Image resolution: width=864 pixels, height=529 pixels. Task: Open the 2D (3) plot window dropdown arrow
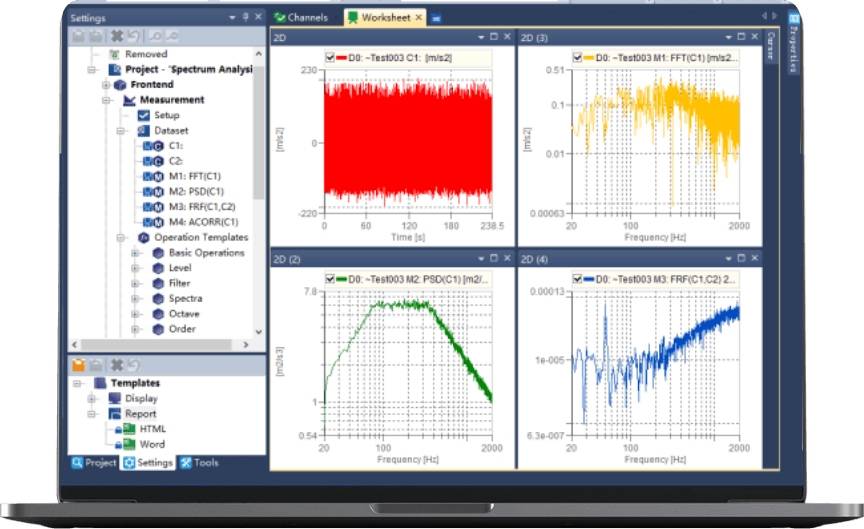tap(728, 37)
